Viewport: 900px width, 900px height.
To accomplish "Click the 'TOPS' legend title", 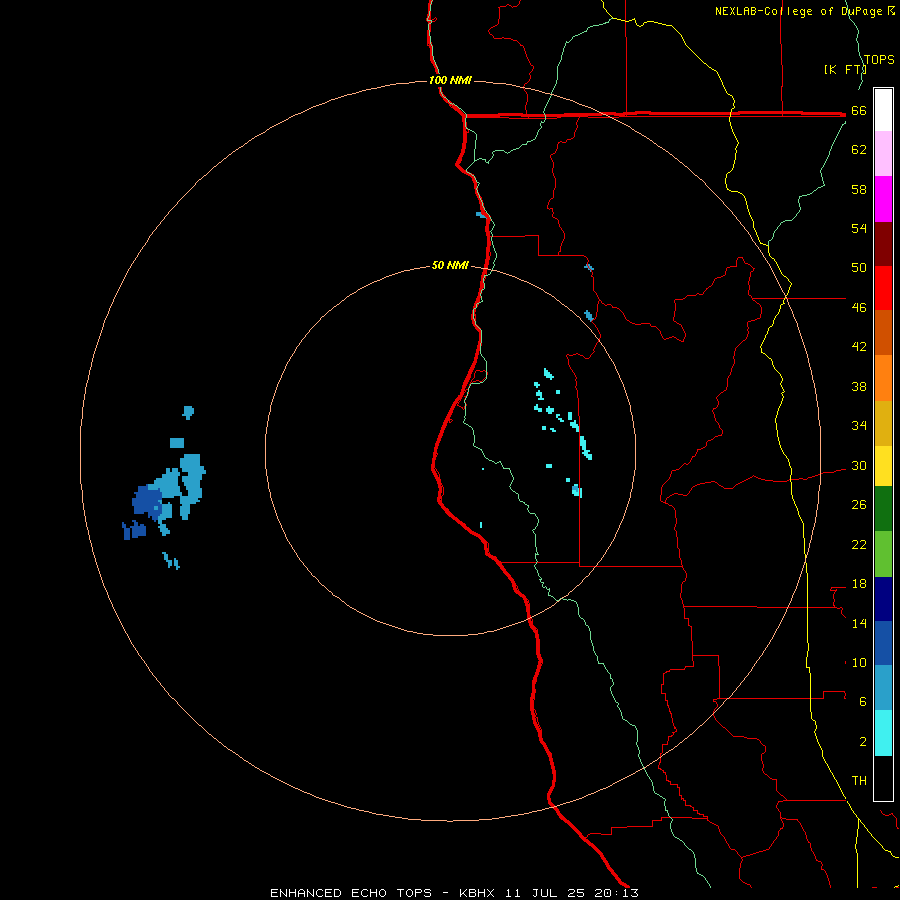I will click(879, 59).
